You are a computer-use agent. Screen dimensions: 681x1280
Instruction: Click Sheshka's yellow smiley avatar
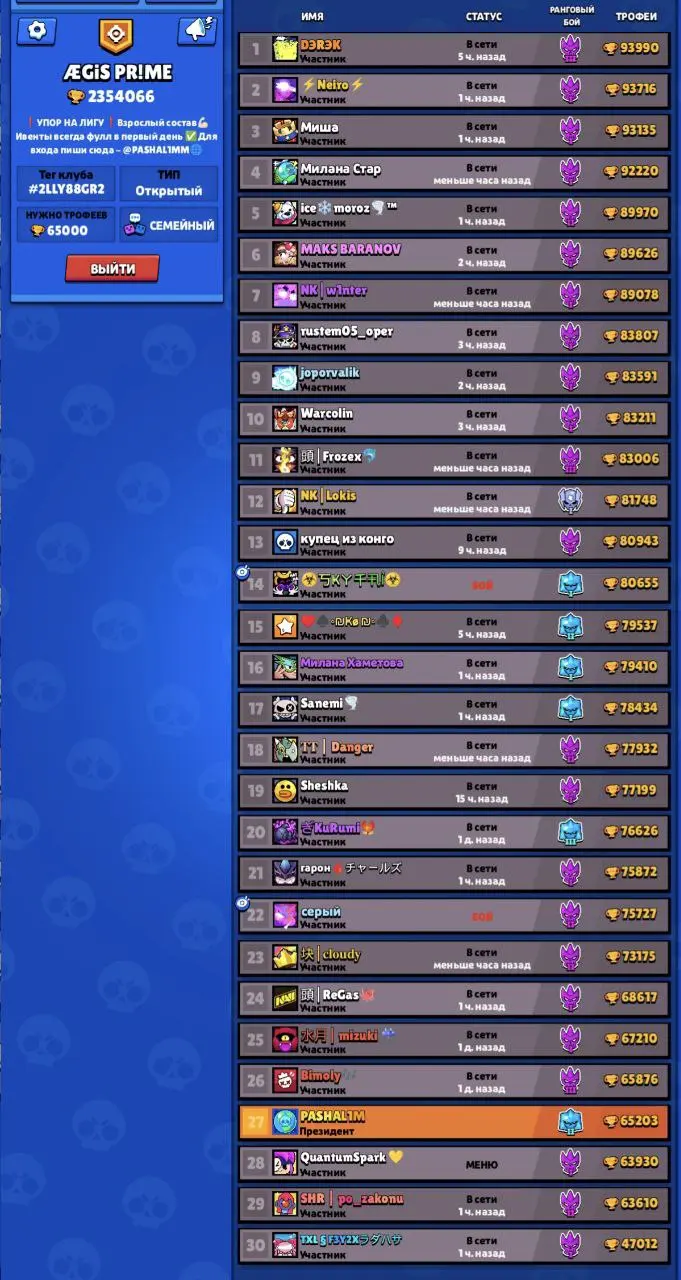point(285,789)
